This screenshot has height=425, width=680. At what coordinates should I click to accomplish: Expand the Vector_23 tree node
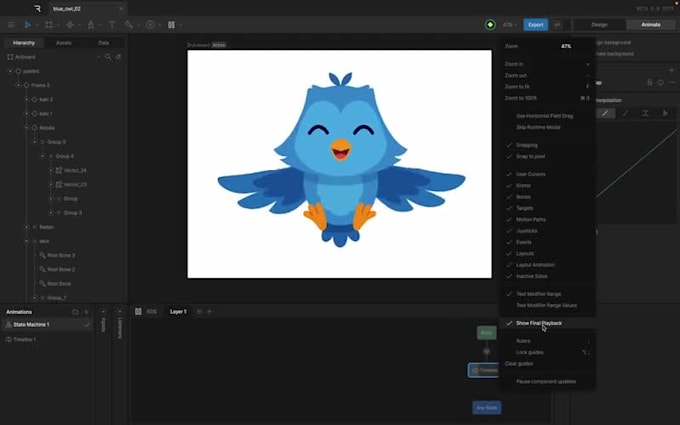[x=51, y=184]
